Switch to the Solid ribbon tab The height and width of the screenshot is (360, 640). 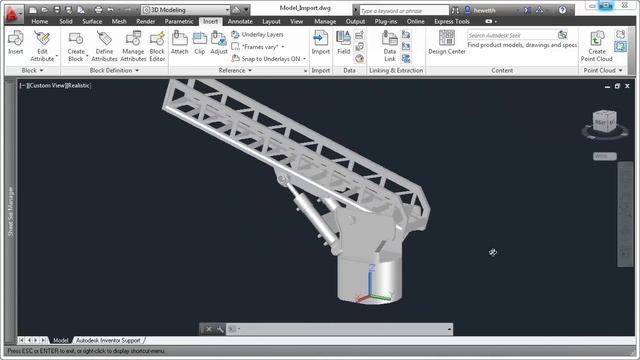pyautogui.click(x=66, y=21)
